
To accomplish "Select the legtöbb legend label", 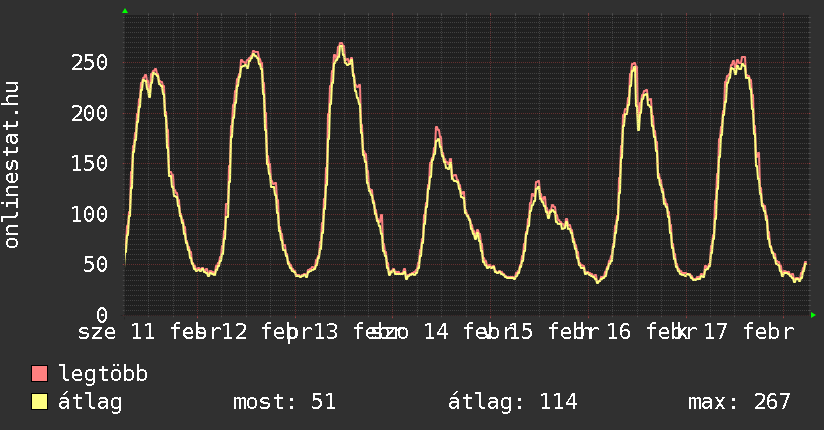I will (103, 374).
